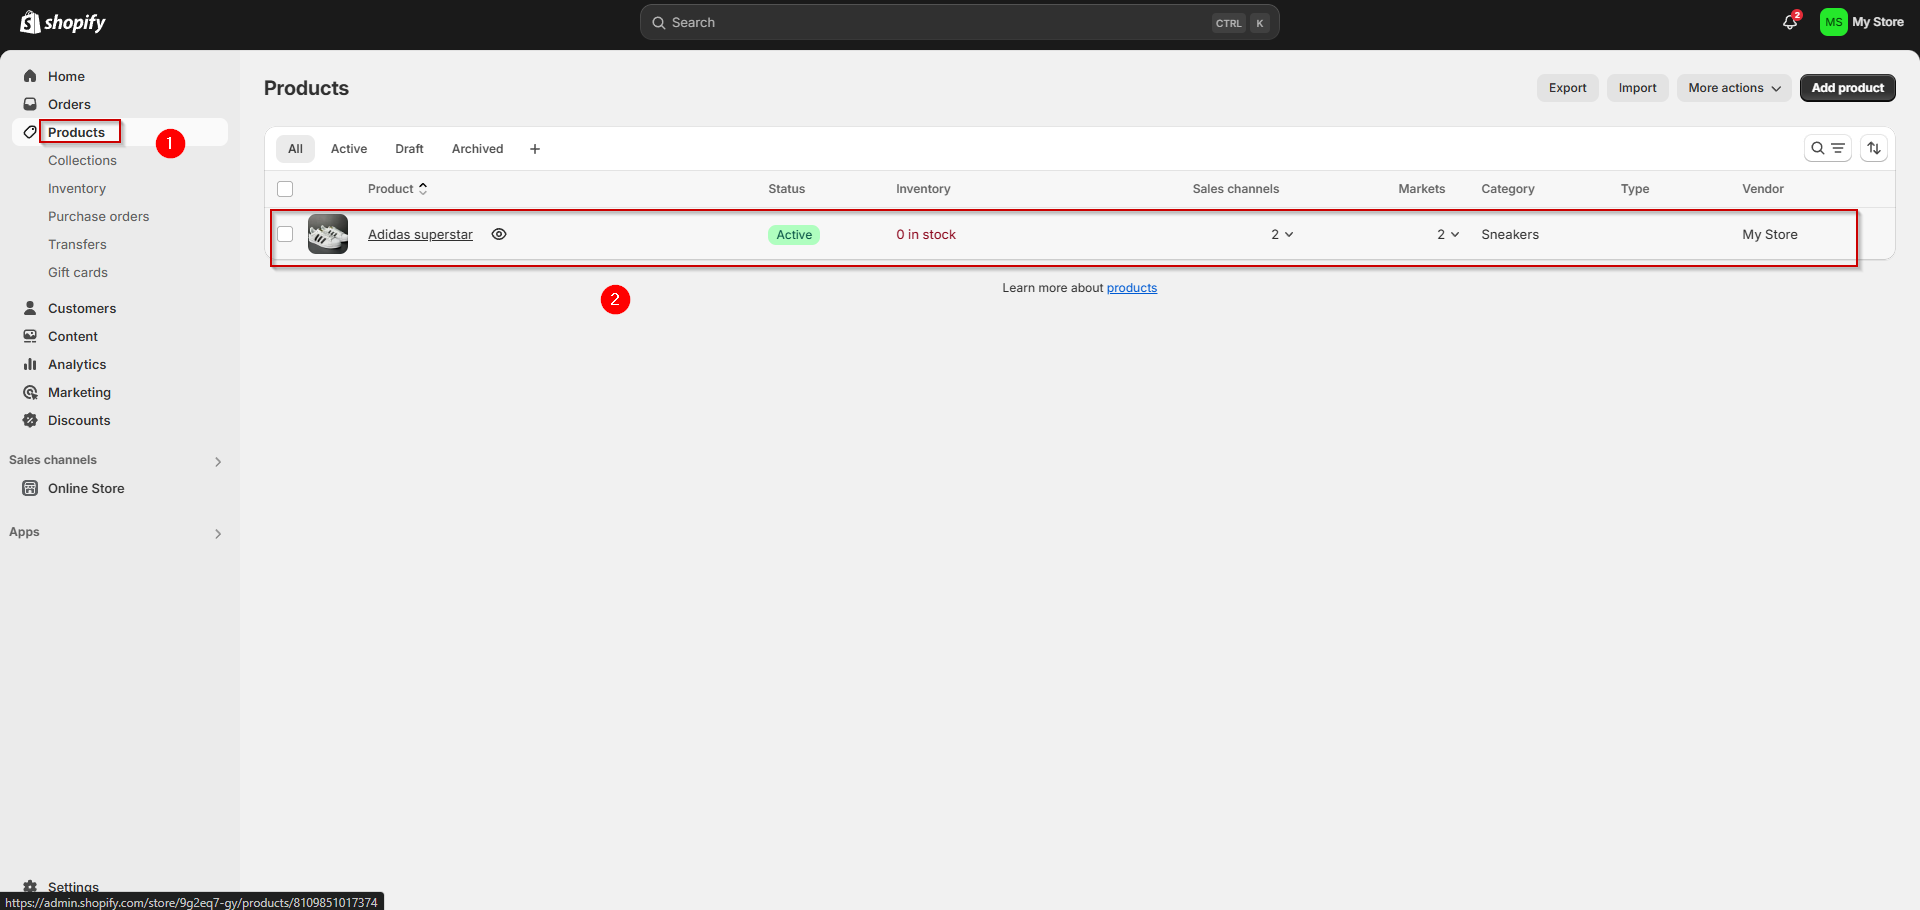Go to Home in the sidebar
Image resolution: width=1920 pixels, height=910 pixels.
click(x=66, y=76)
